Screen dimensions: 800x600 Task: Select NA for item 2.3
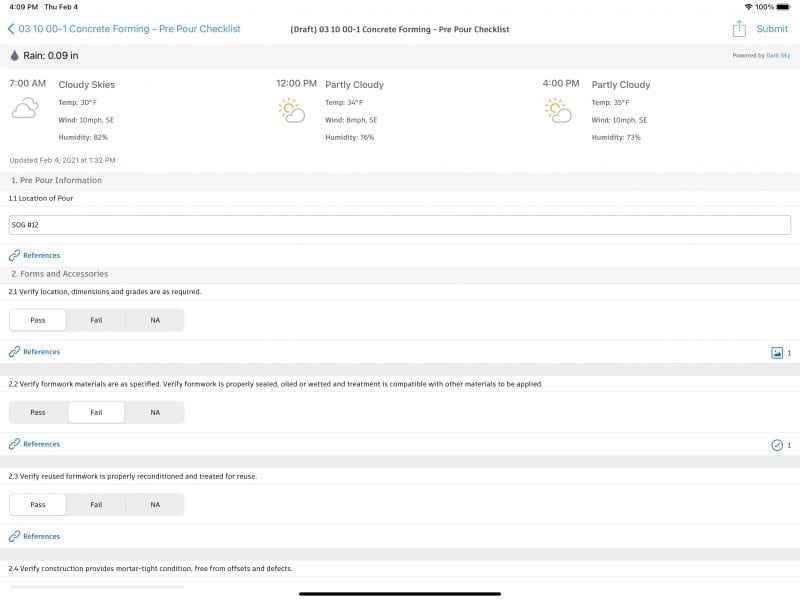pos(155,505)
